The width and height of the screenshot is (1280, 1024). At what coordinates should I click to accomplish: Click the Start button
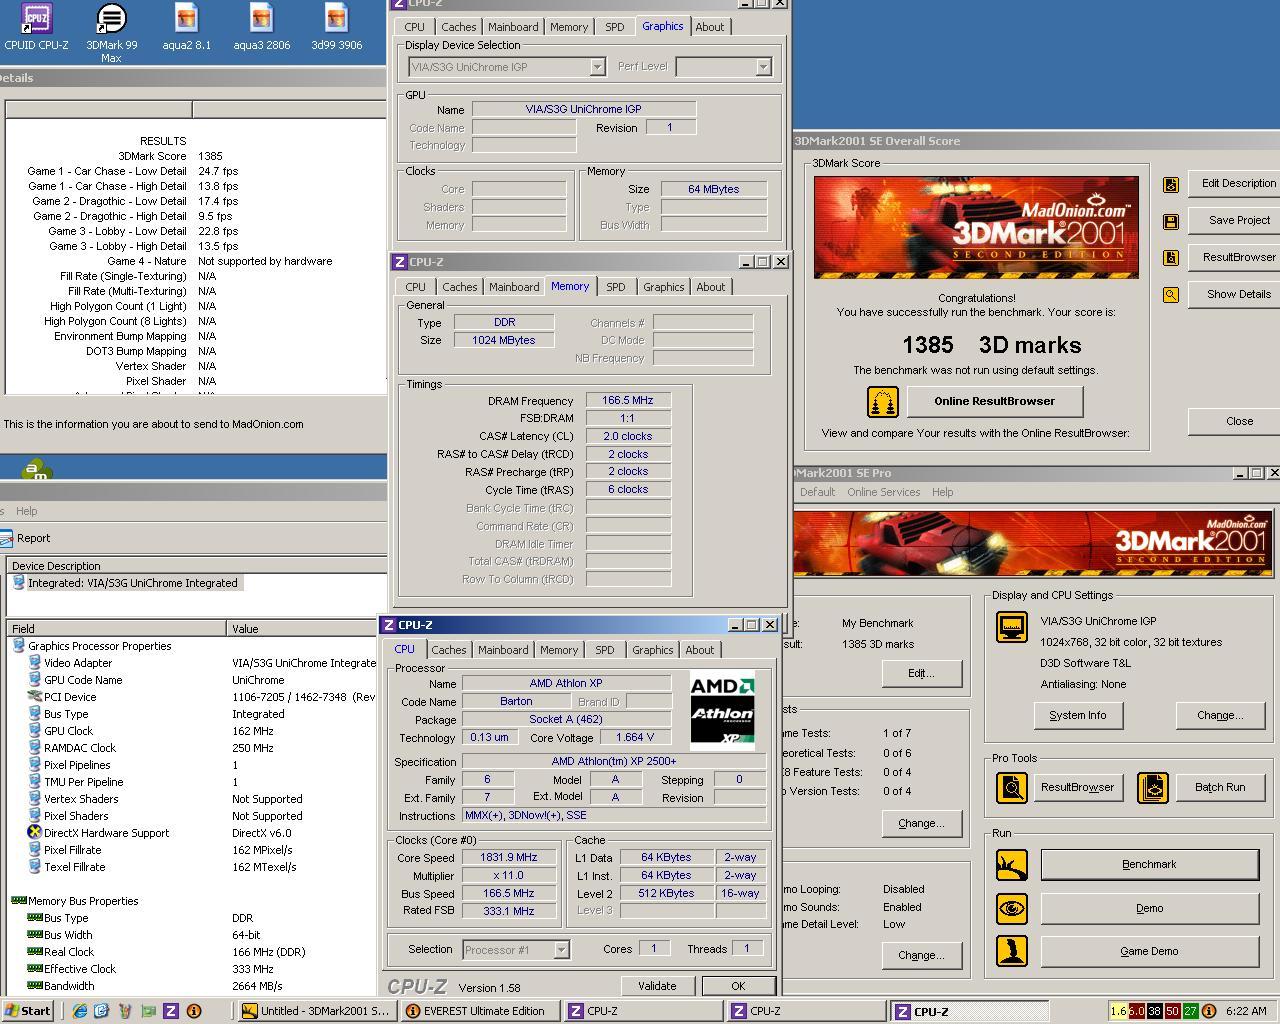pos(28,1011)
